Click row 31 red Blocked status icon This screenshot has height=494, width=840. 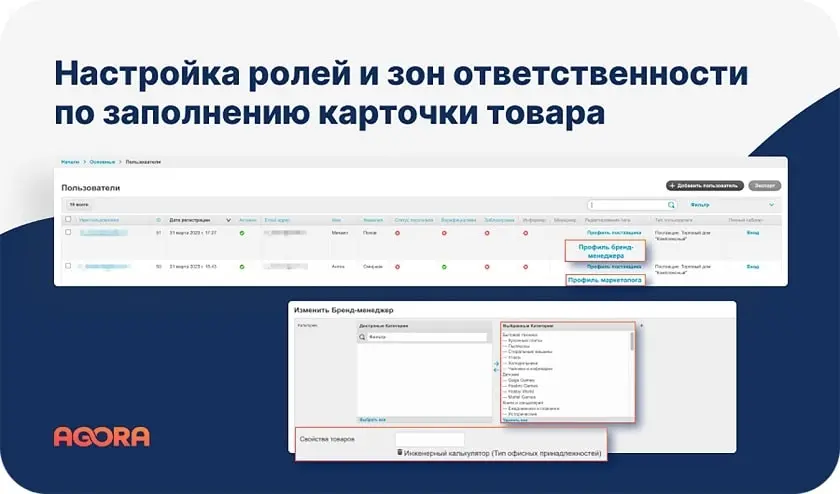coord(487,233)
